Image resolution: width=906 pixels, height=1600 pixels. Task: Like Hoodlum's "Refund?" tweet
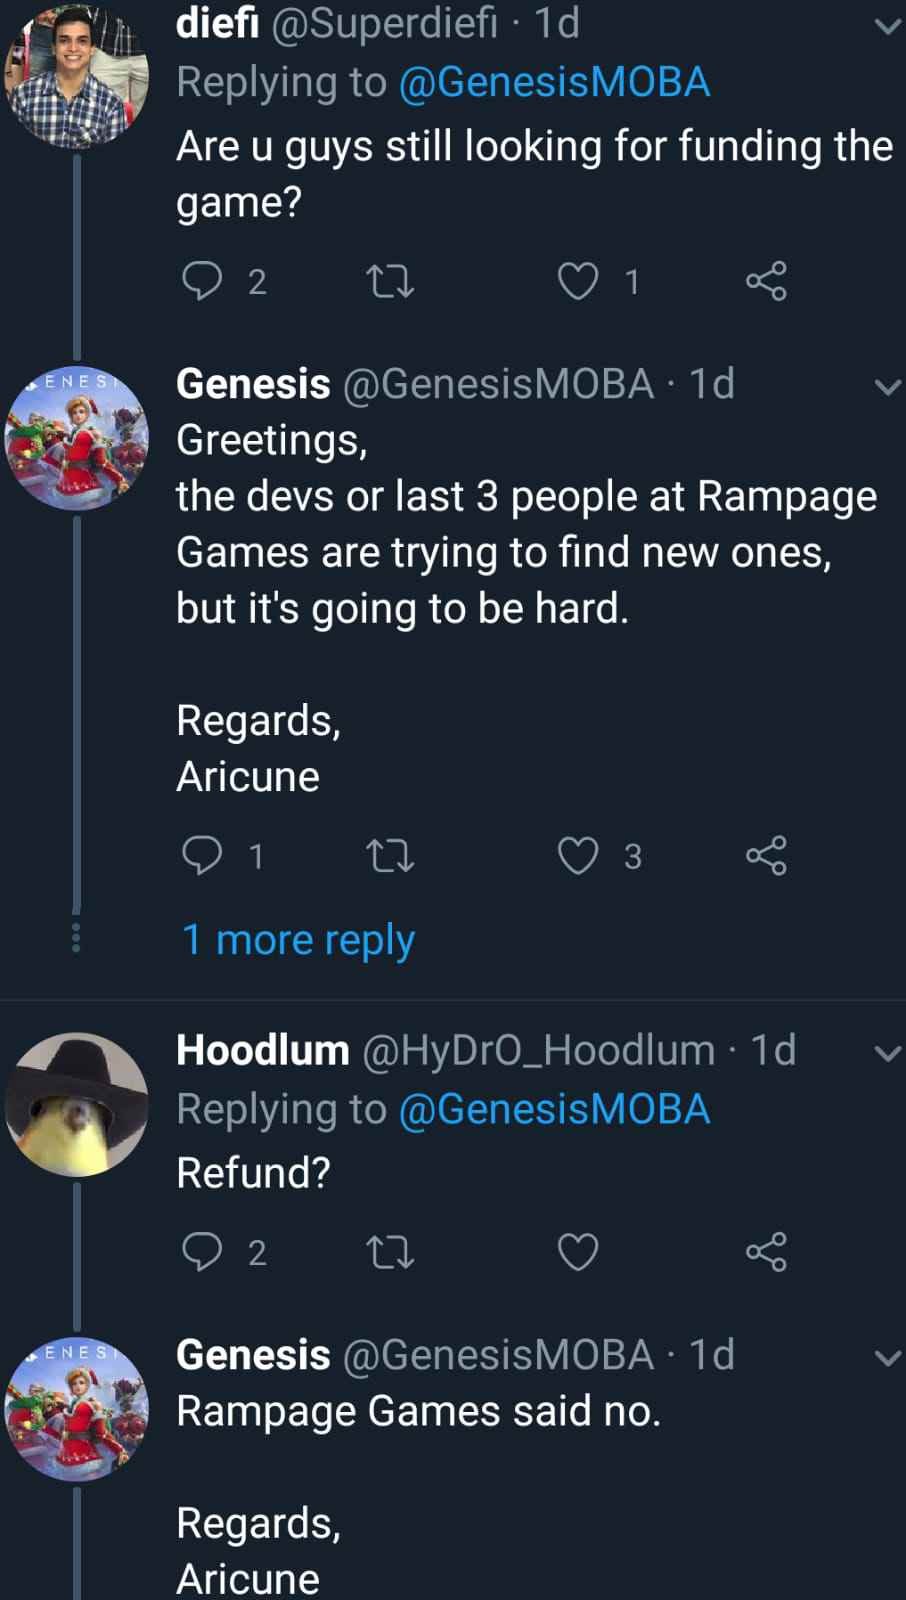578,1251
